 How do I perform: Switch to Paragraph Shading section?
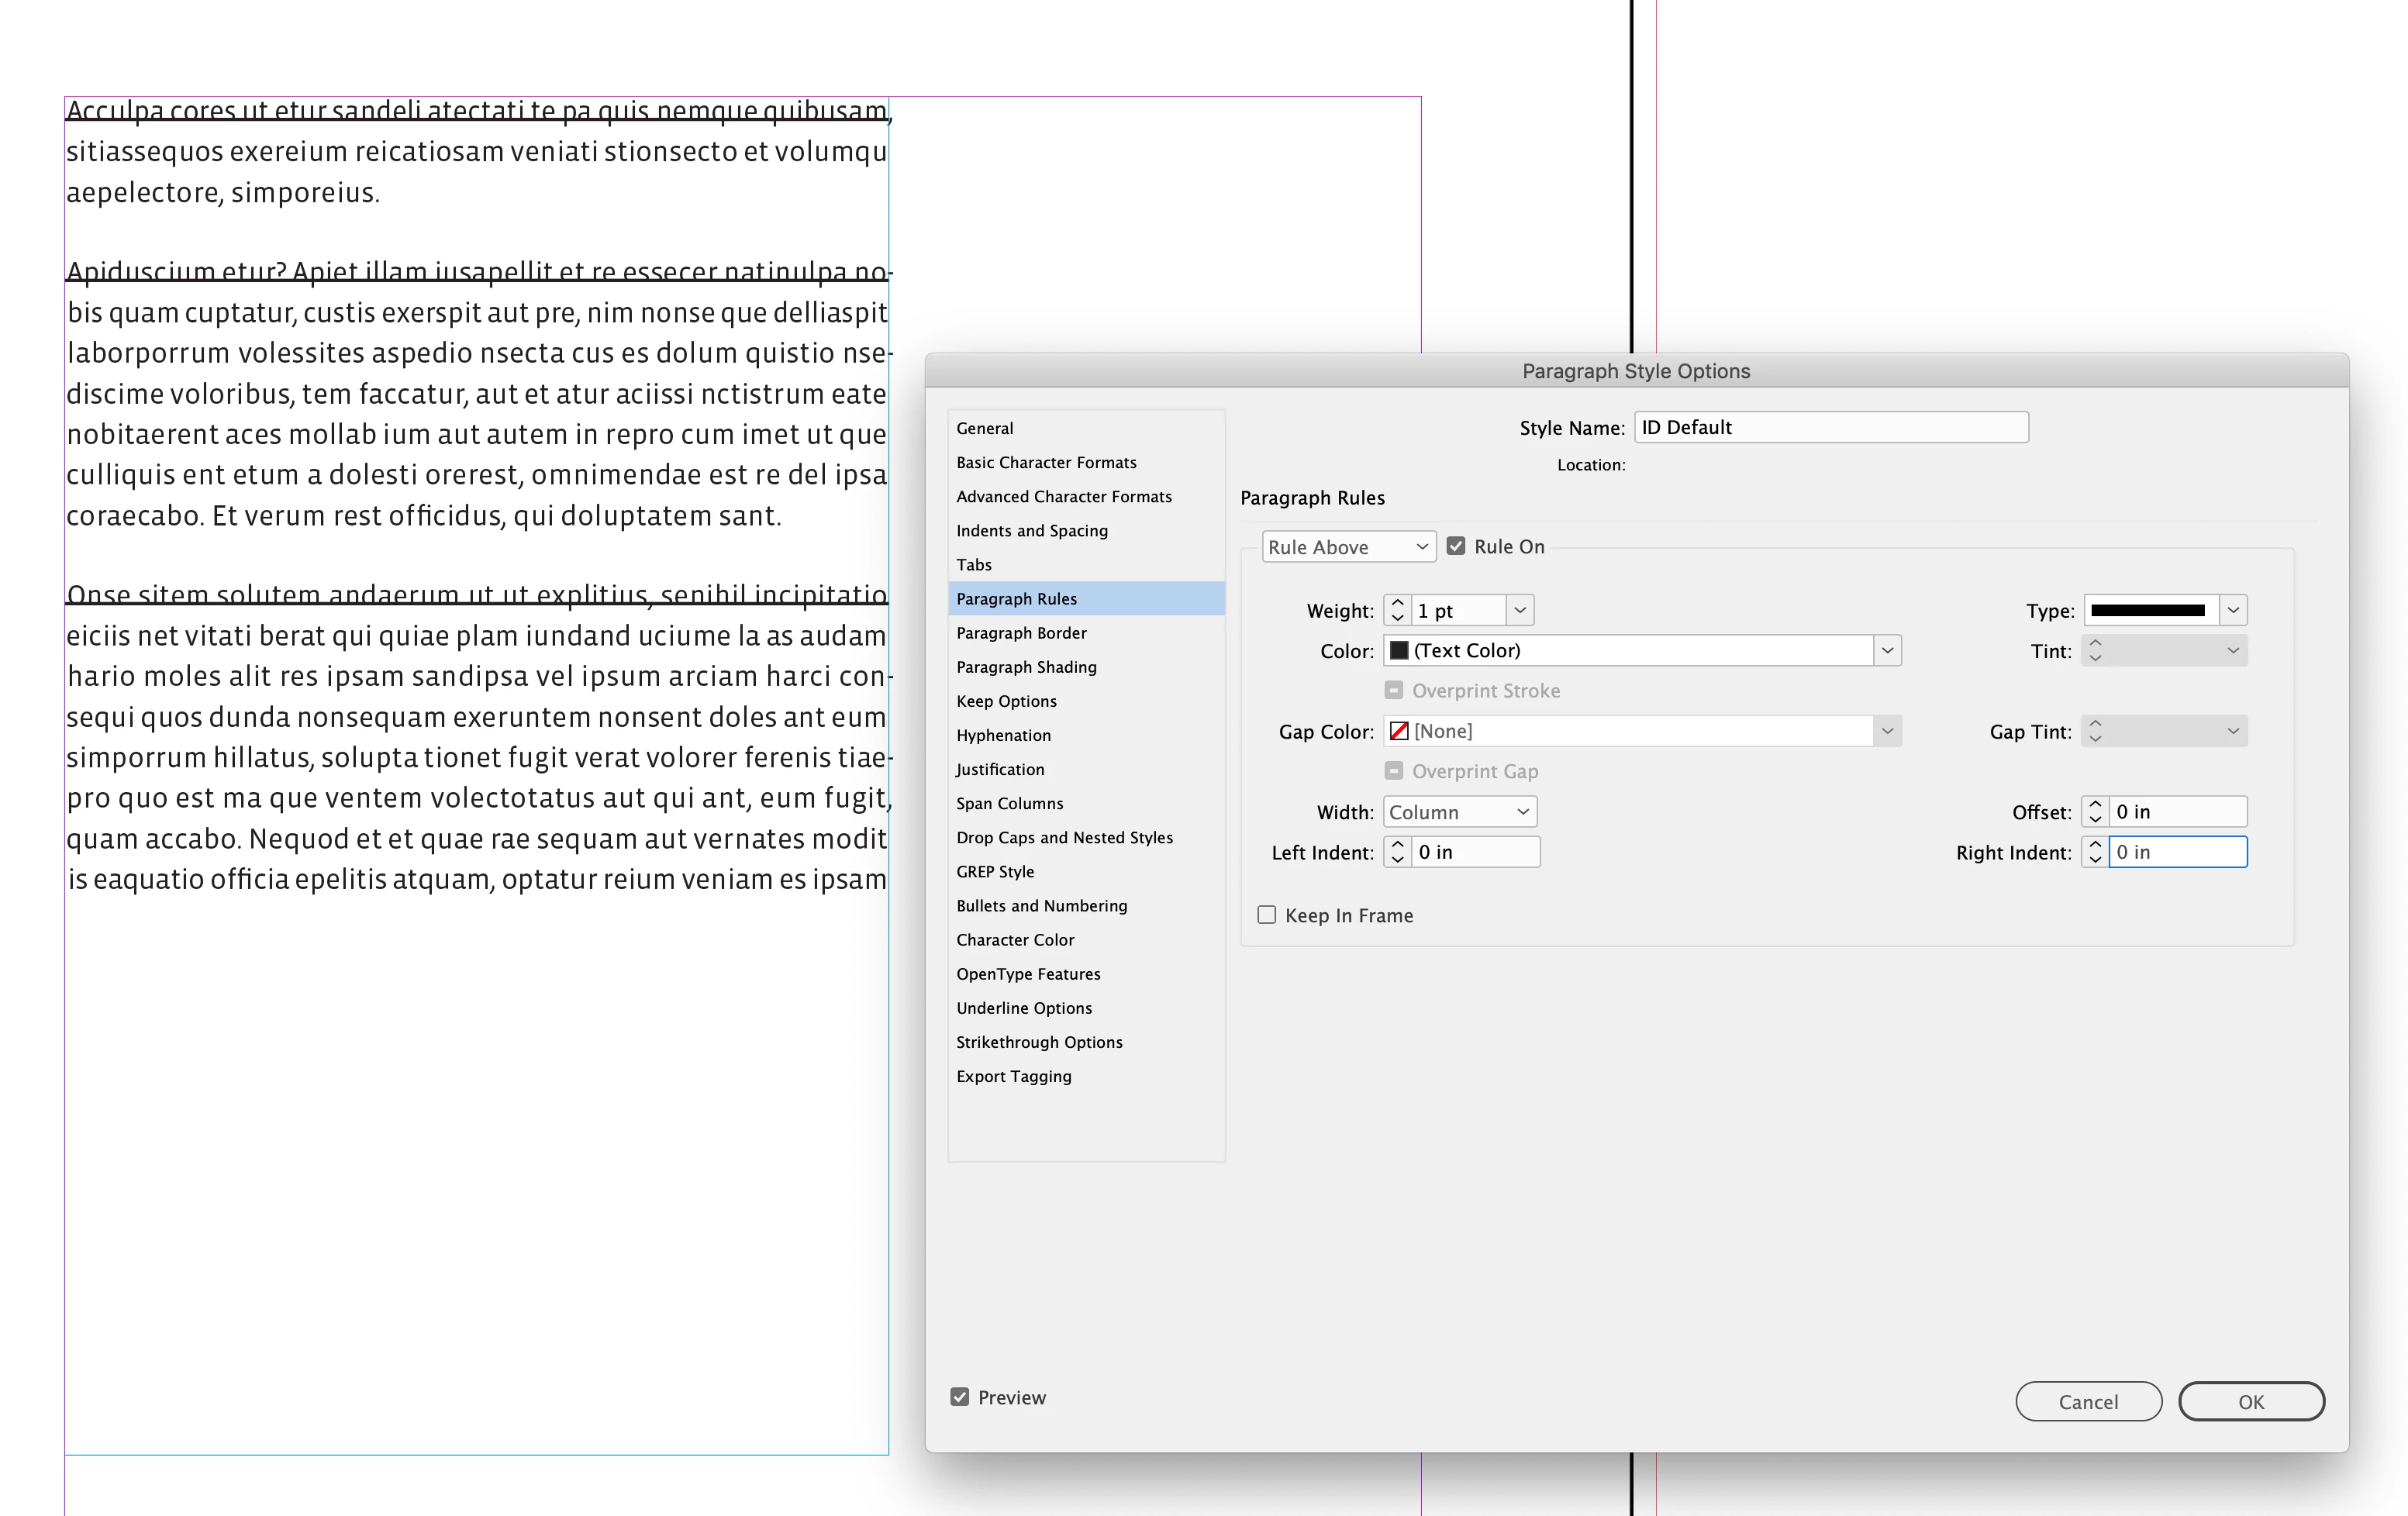click(1026, 667)
